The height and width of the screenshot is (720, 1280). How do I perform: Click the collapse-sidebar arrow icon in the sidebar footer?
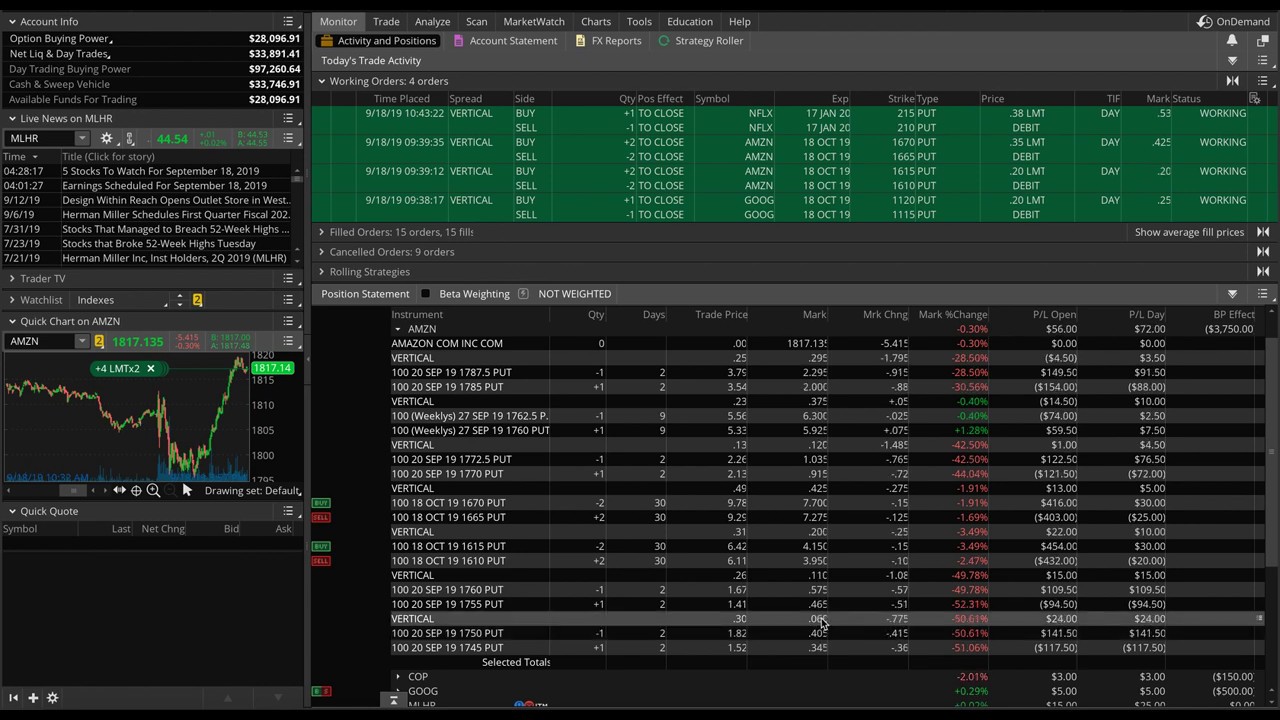[x=14, y=698]
